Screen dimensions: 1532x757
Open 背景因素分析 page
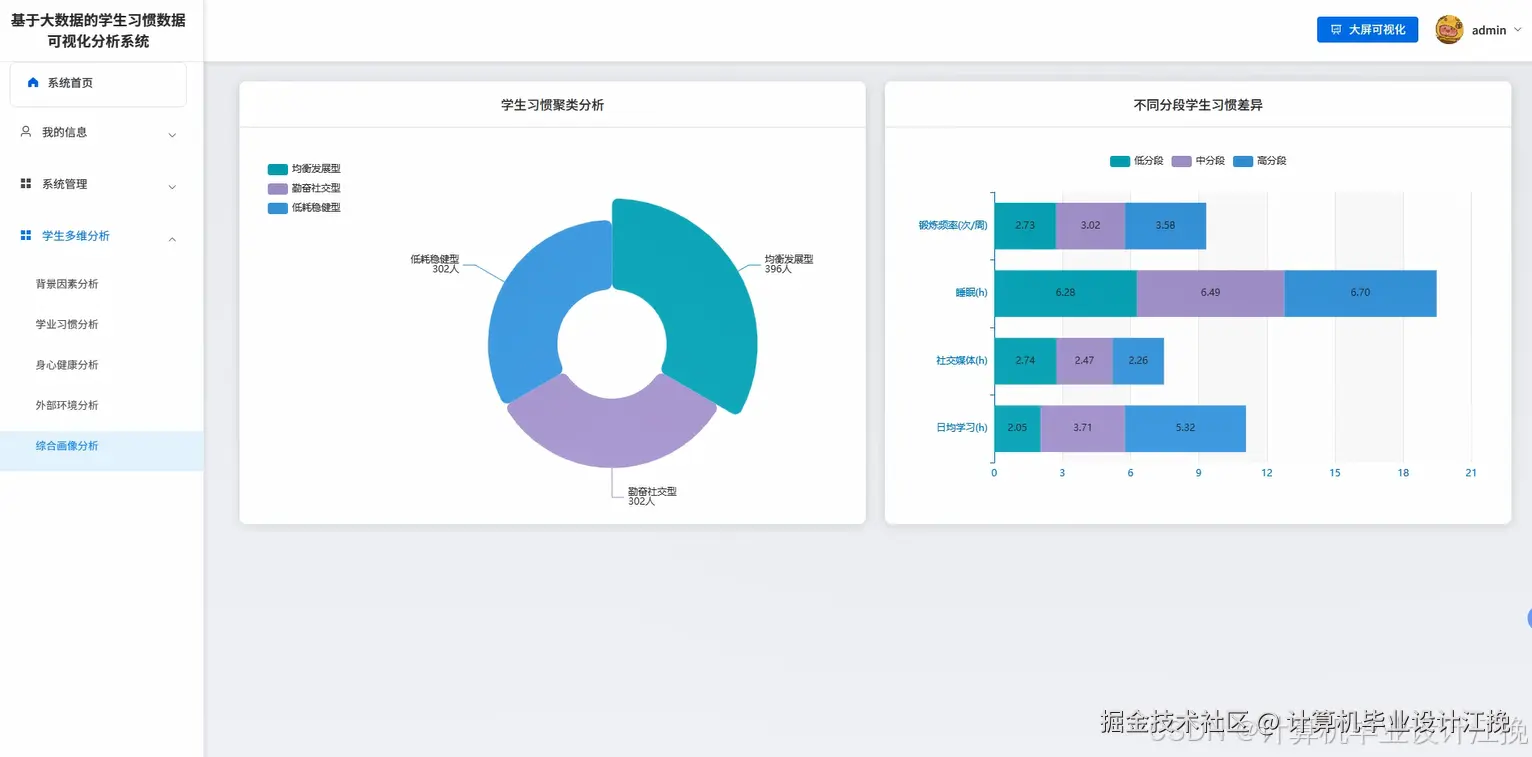(67, 284)
